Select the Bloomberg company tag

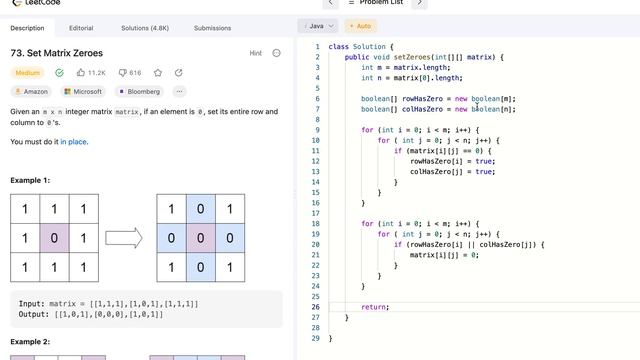[140, 91]
